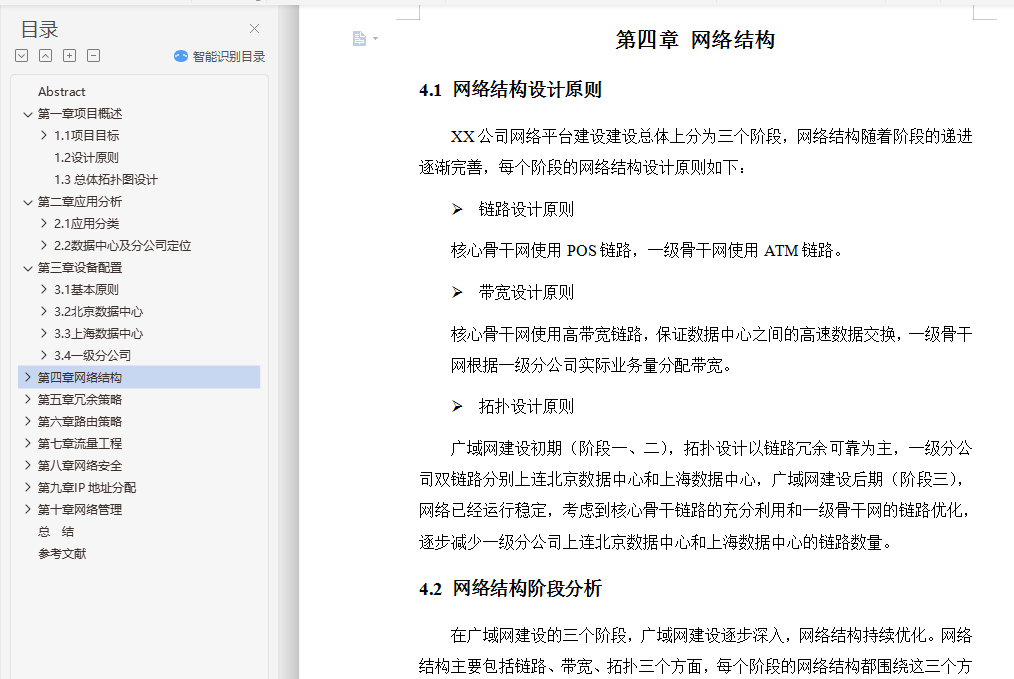The height and width of the screenshot is (679, 1014).
Task: Collapse 第二章应用分析 chevron
Action: 28,202
